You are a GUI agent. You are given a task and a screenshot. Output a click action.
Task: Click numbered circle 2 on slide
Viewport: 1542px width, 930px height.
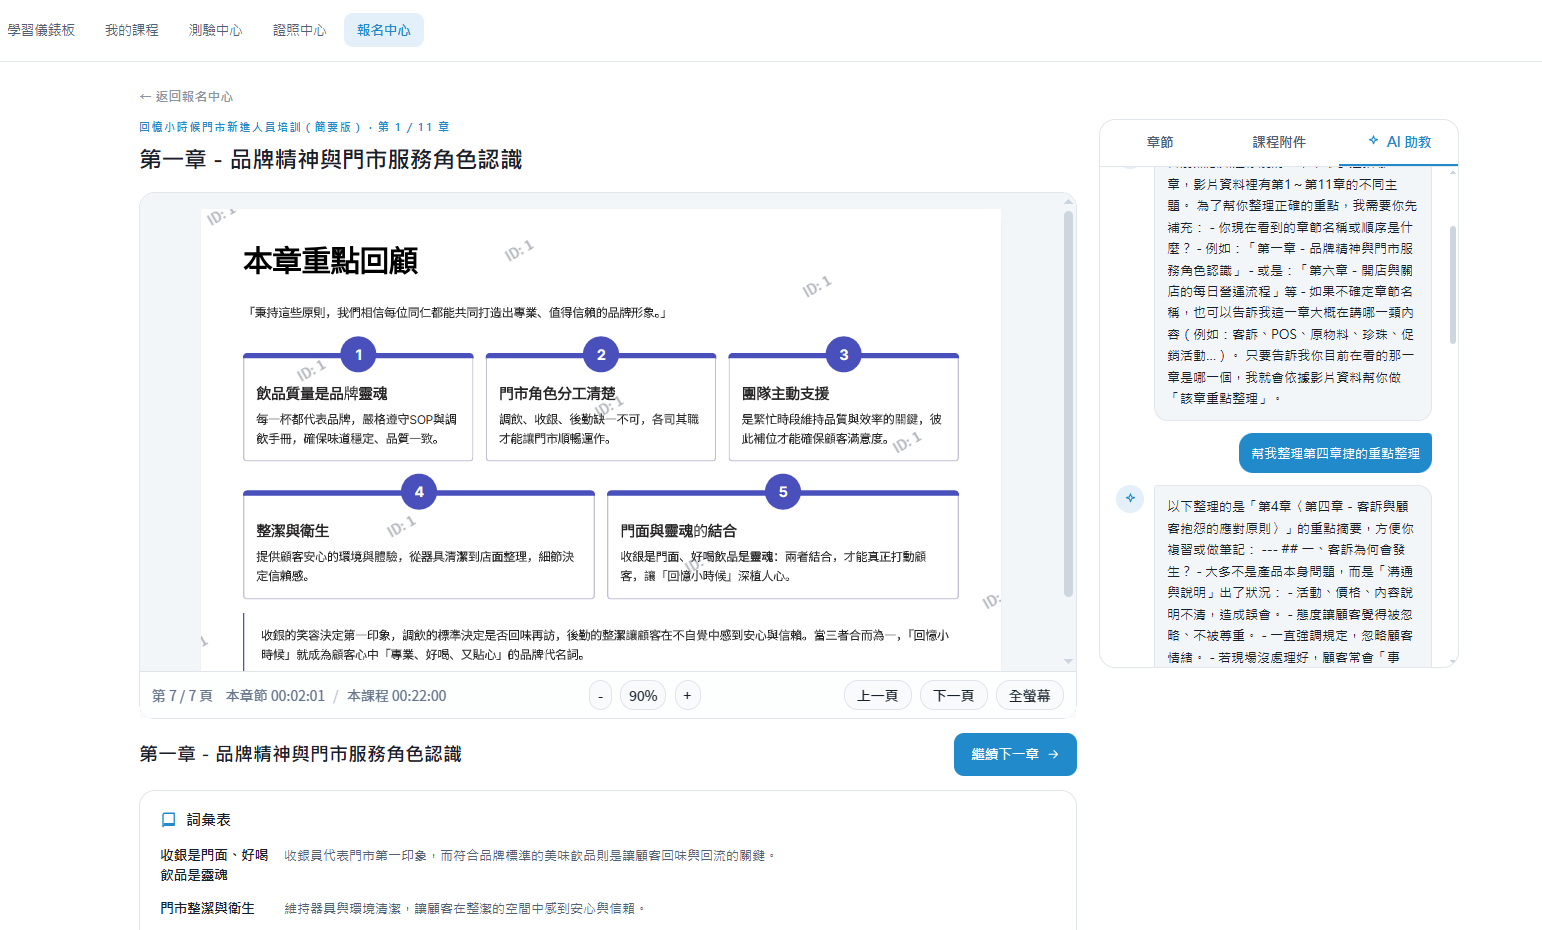[601, 355]
